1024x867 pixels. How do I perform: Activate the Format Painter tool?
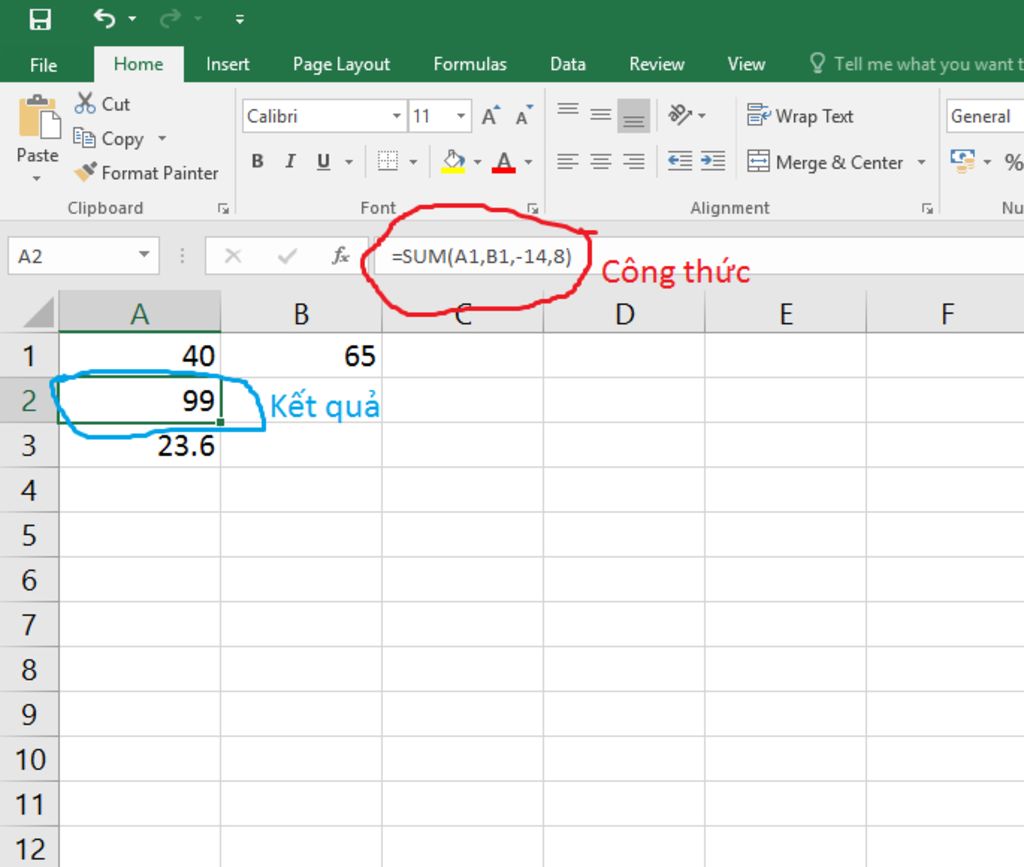point(146,173)
